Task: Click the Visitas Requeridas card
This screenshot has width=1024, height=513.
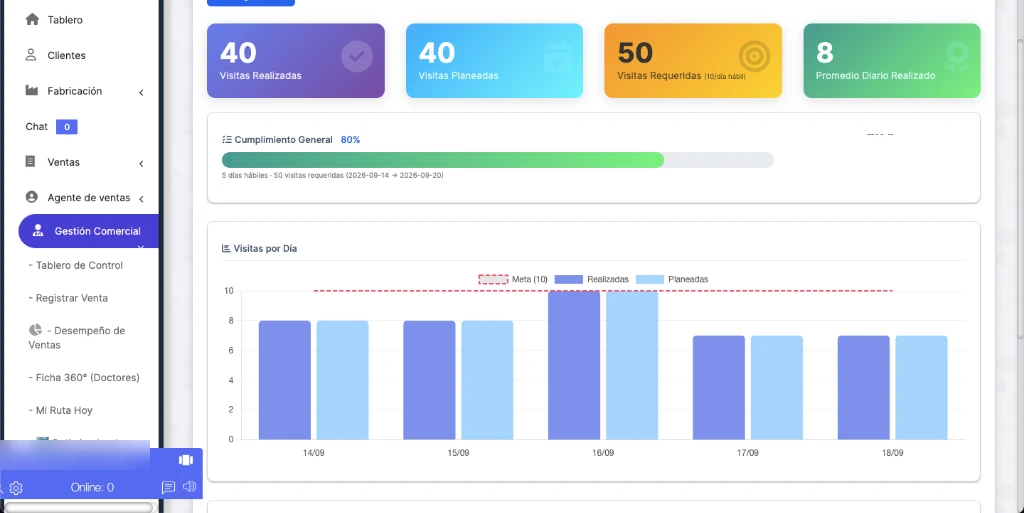Action: point(693,61)
